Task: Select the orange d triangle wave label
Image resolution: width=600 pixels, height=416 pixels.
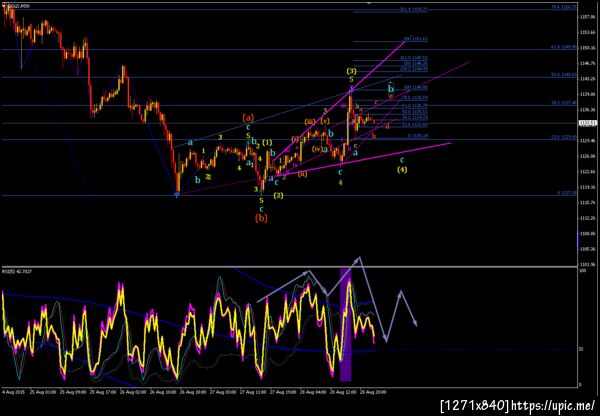Action: (387, 126)
